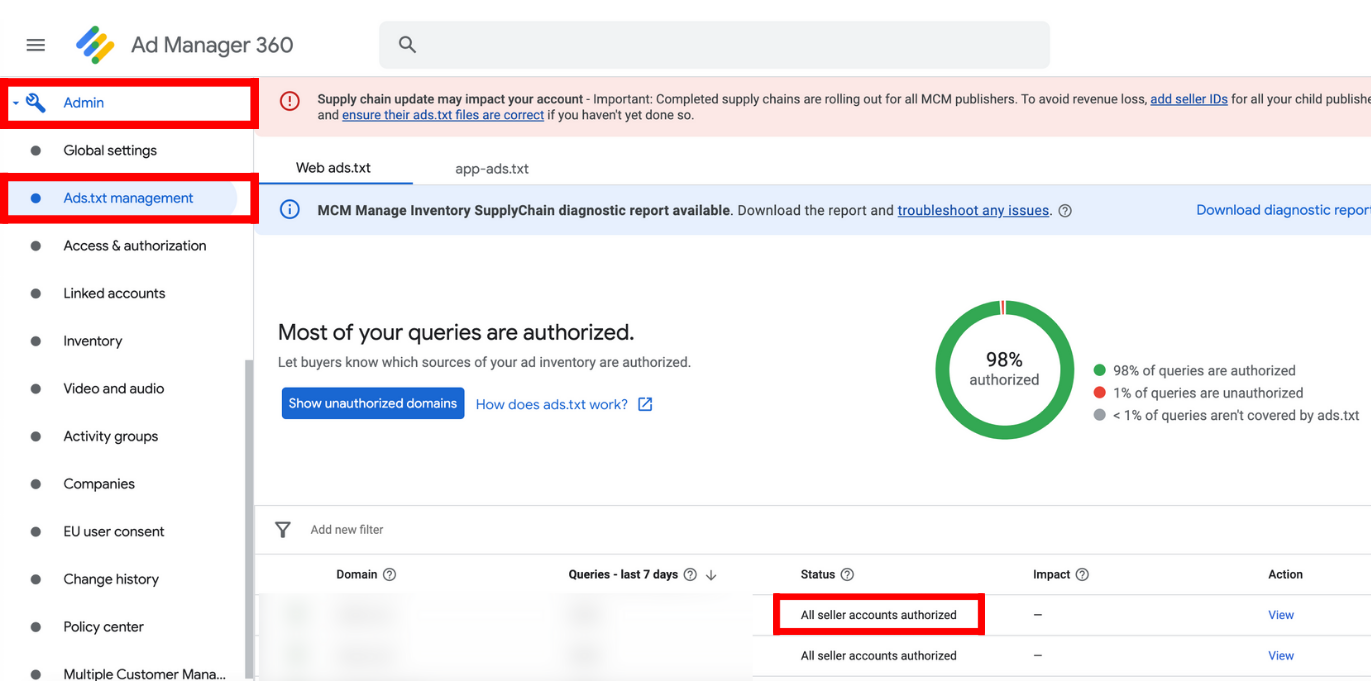This screenshot has height=700, width=1371.
Task: Click green legend dot for authorized queries
Action: [x=1100, y=371]
